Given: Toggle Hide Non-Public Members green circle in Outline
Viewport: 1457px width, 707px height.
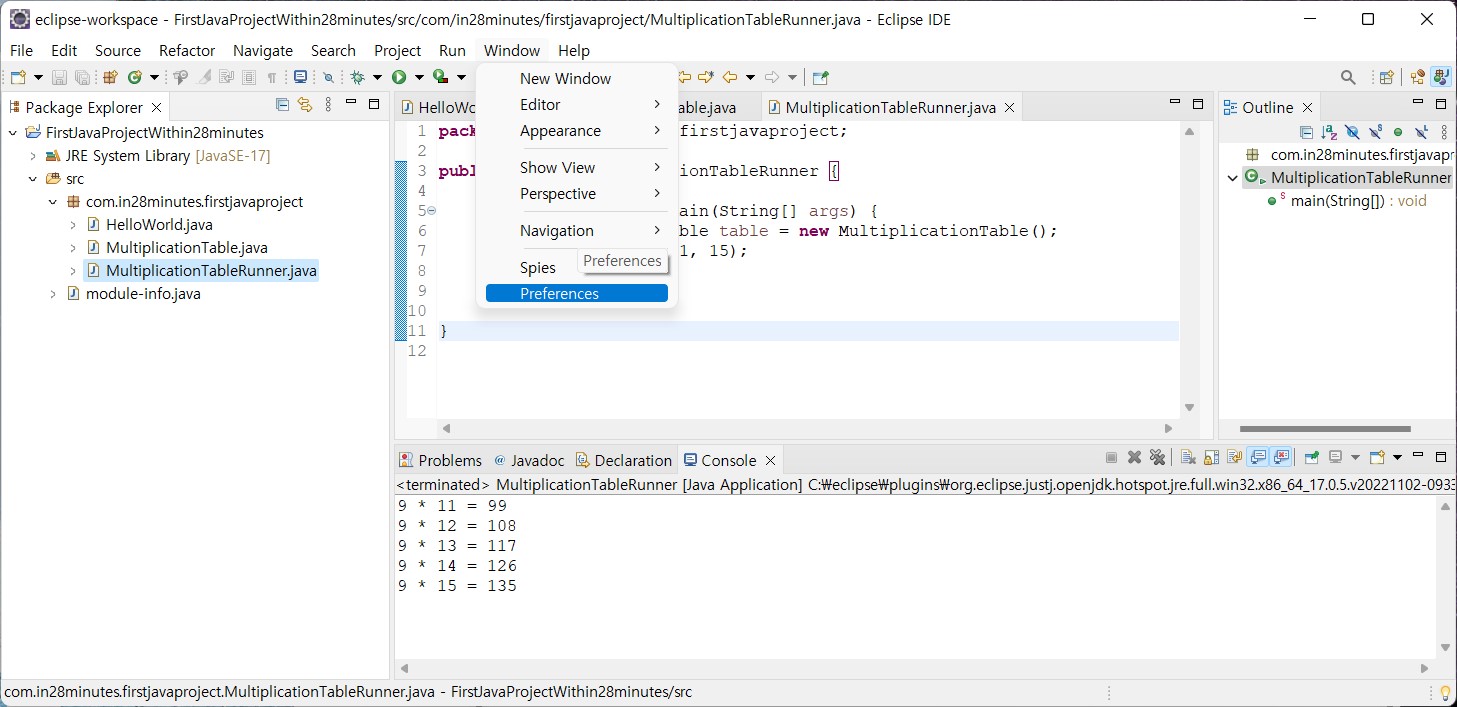Looking at the screenshot, I should [1398, 132].
